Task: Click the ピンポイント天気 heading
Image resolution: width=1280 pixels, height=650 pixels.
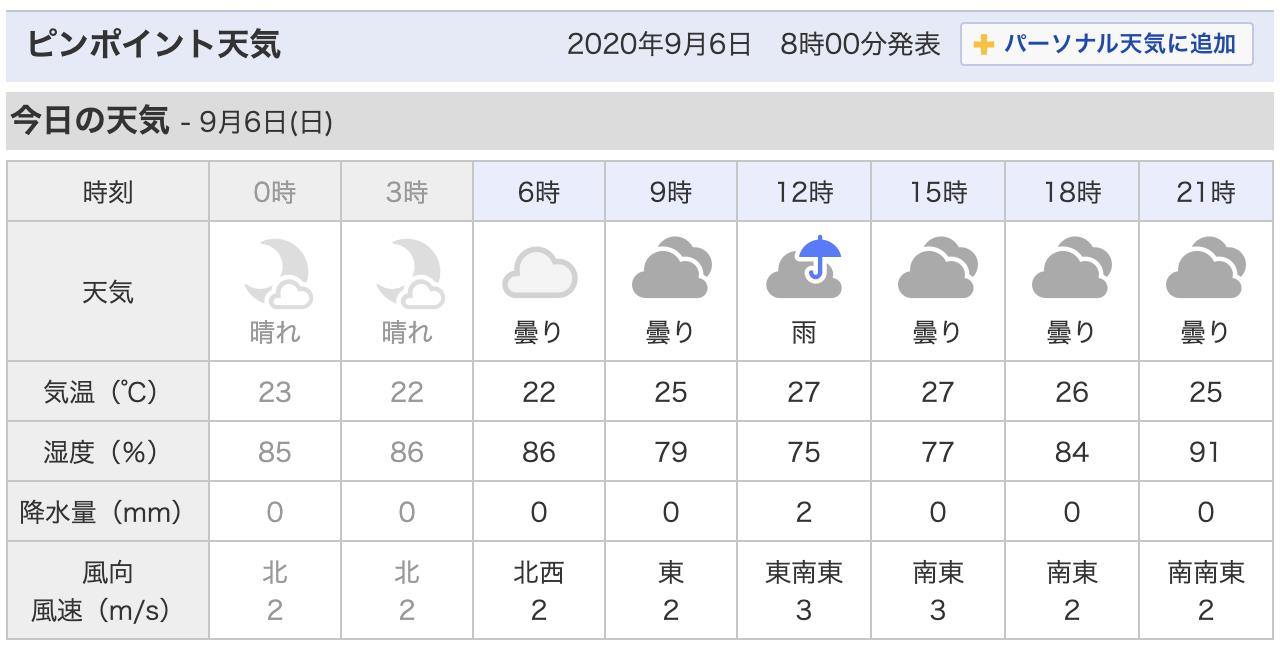Action: coord(154,45)
